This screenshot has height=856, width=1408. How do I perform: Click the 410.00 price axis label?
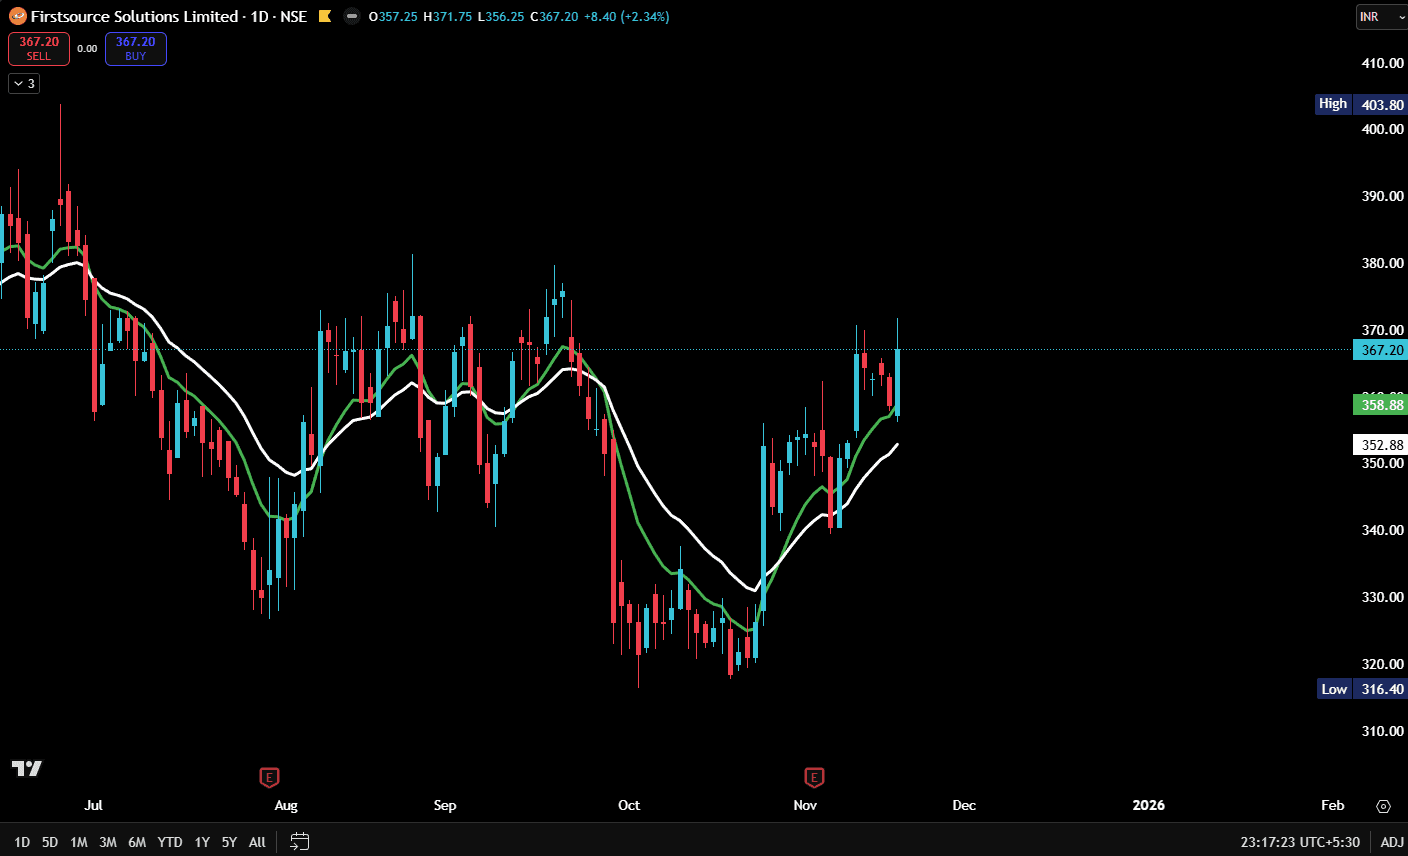pos(1383,63)
